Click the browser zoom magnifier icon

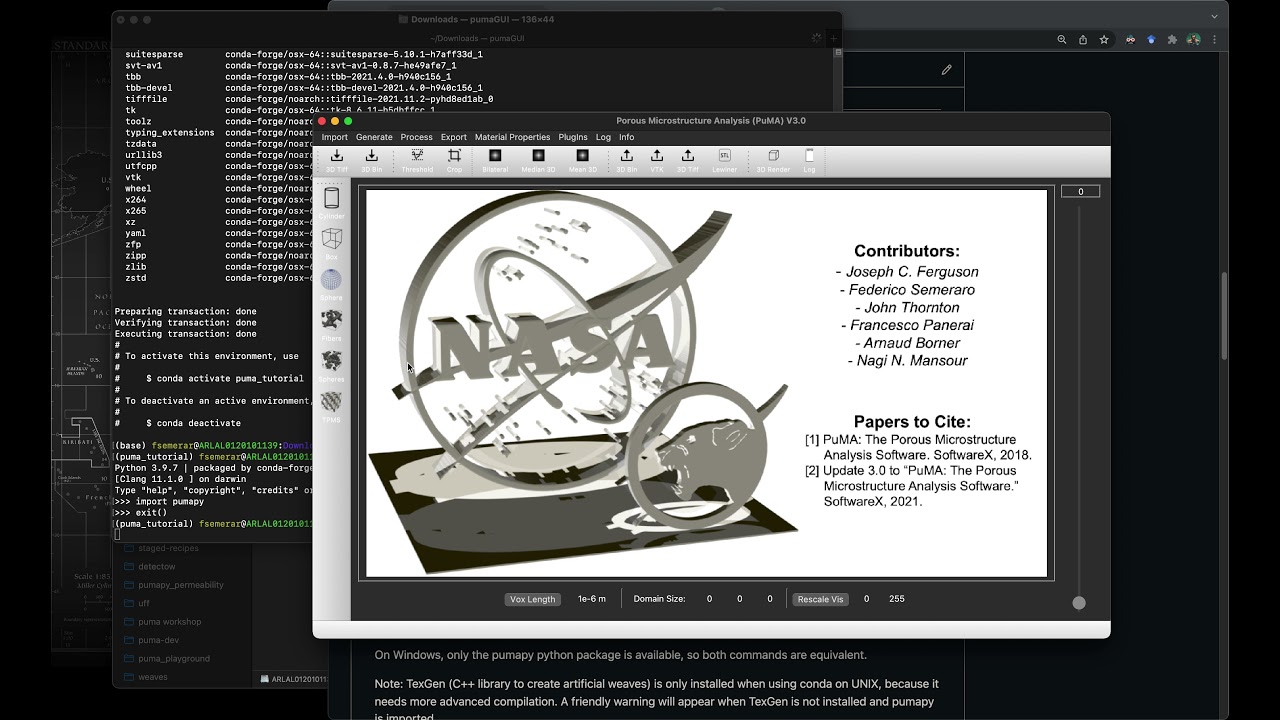click(x=1062, y=40)
